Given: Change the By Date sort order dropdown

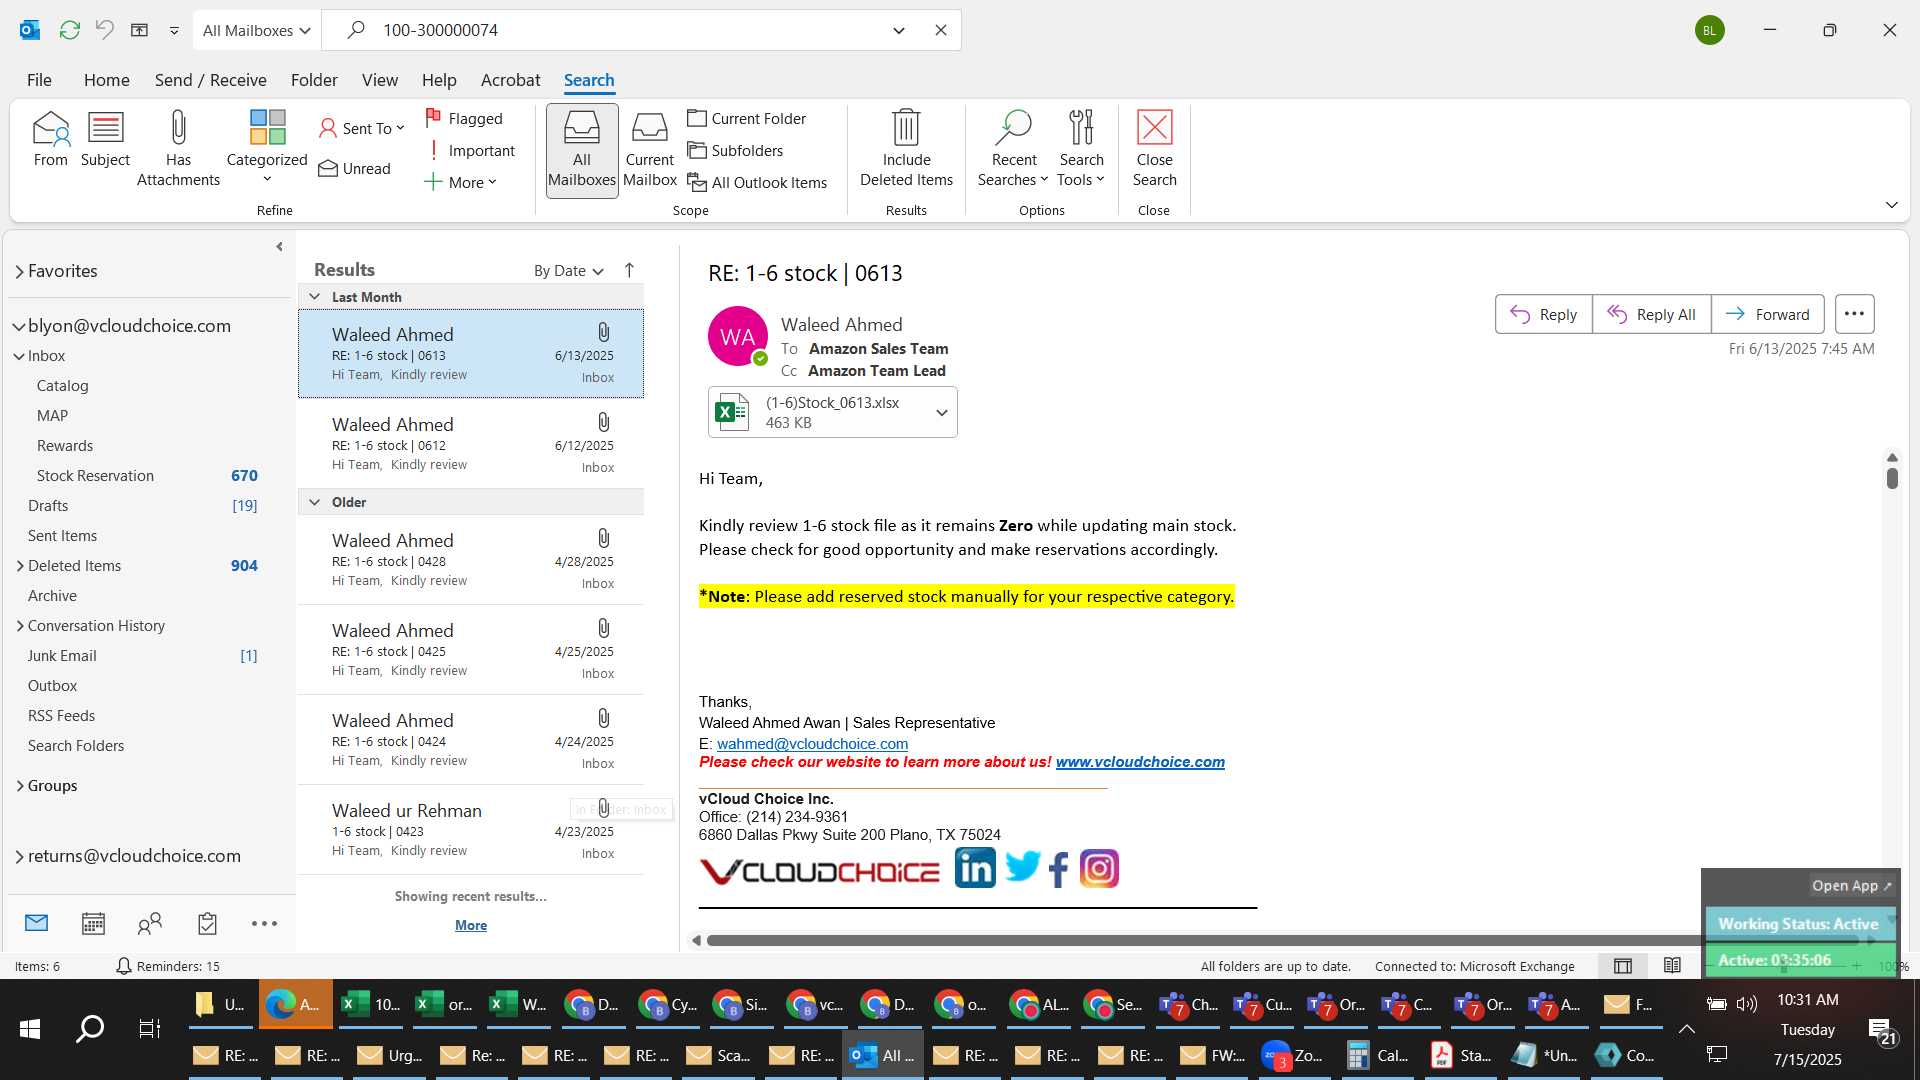Looking at the screenshot, I should pos(568,271).
